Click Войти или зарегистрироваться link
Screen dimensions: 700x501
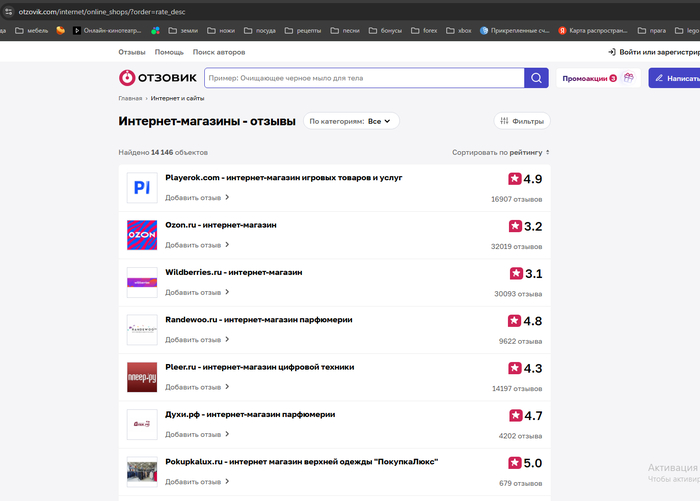coord(653,51)
